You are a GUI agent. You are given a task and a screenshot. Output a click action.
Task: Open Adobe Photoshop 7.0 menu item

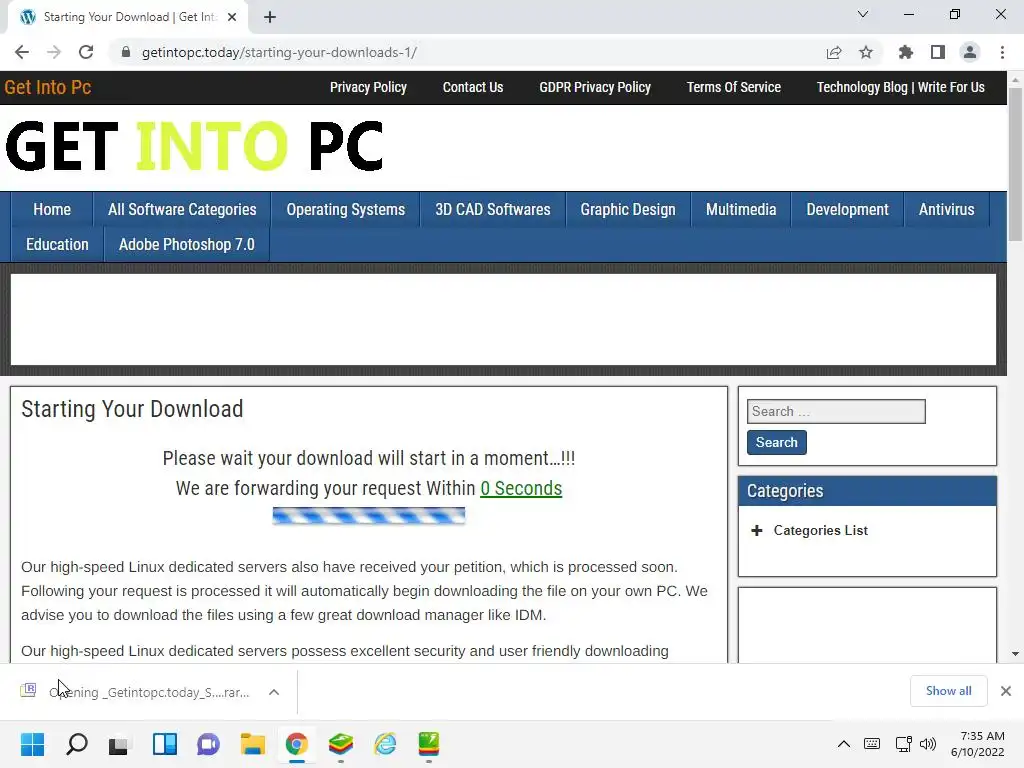pyautogui.click(x=187, y=245)
